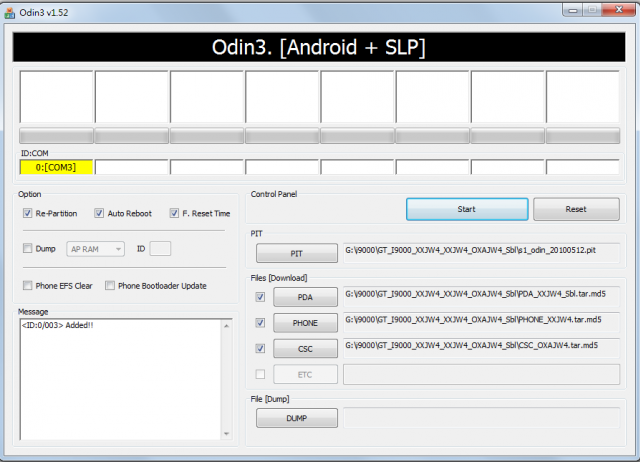The image size is (640, 462).
Task: Click the empty ETC path field
Action: pos(482,374)
